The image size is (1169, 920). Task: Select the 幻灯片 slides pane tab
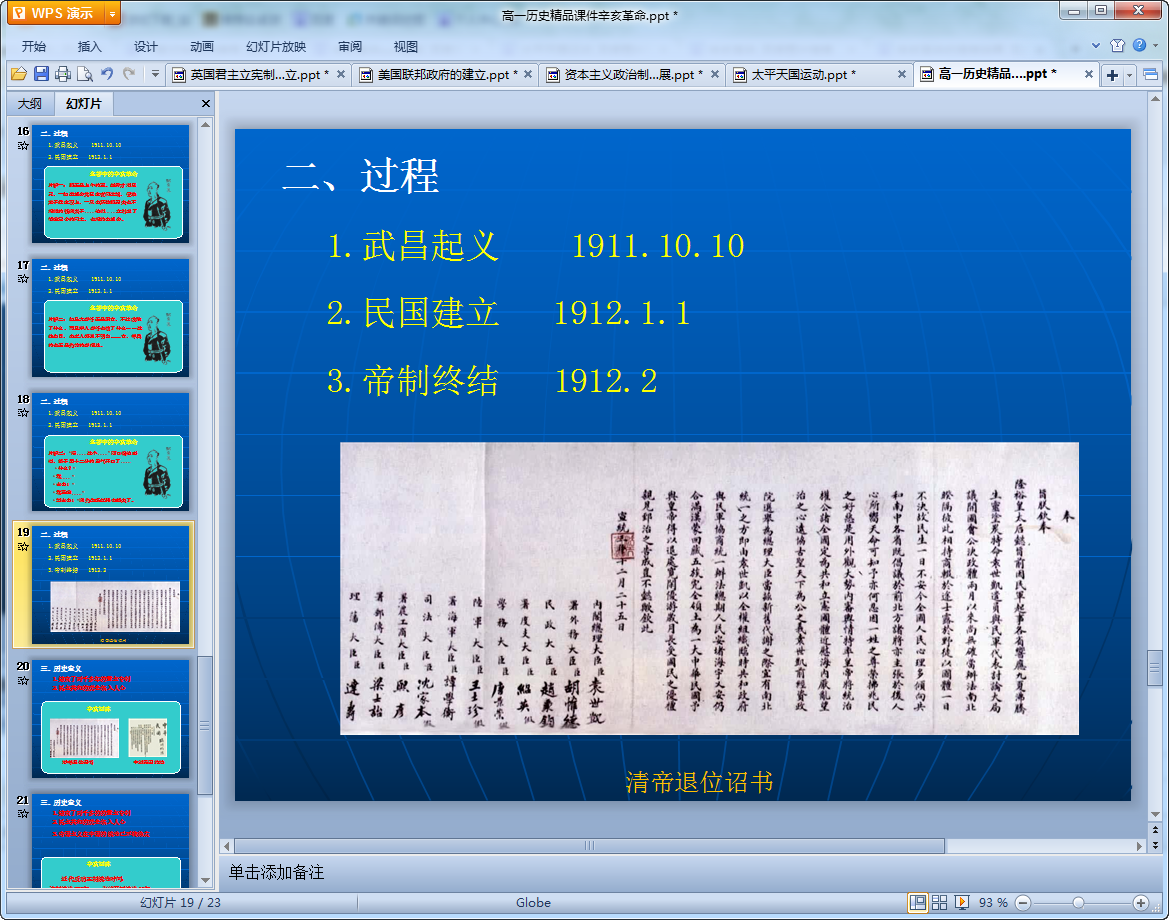(x=83, y=104)
